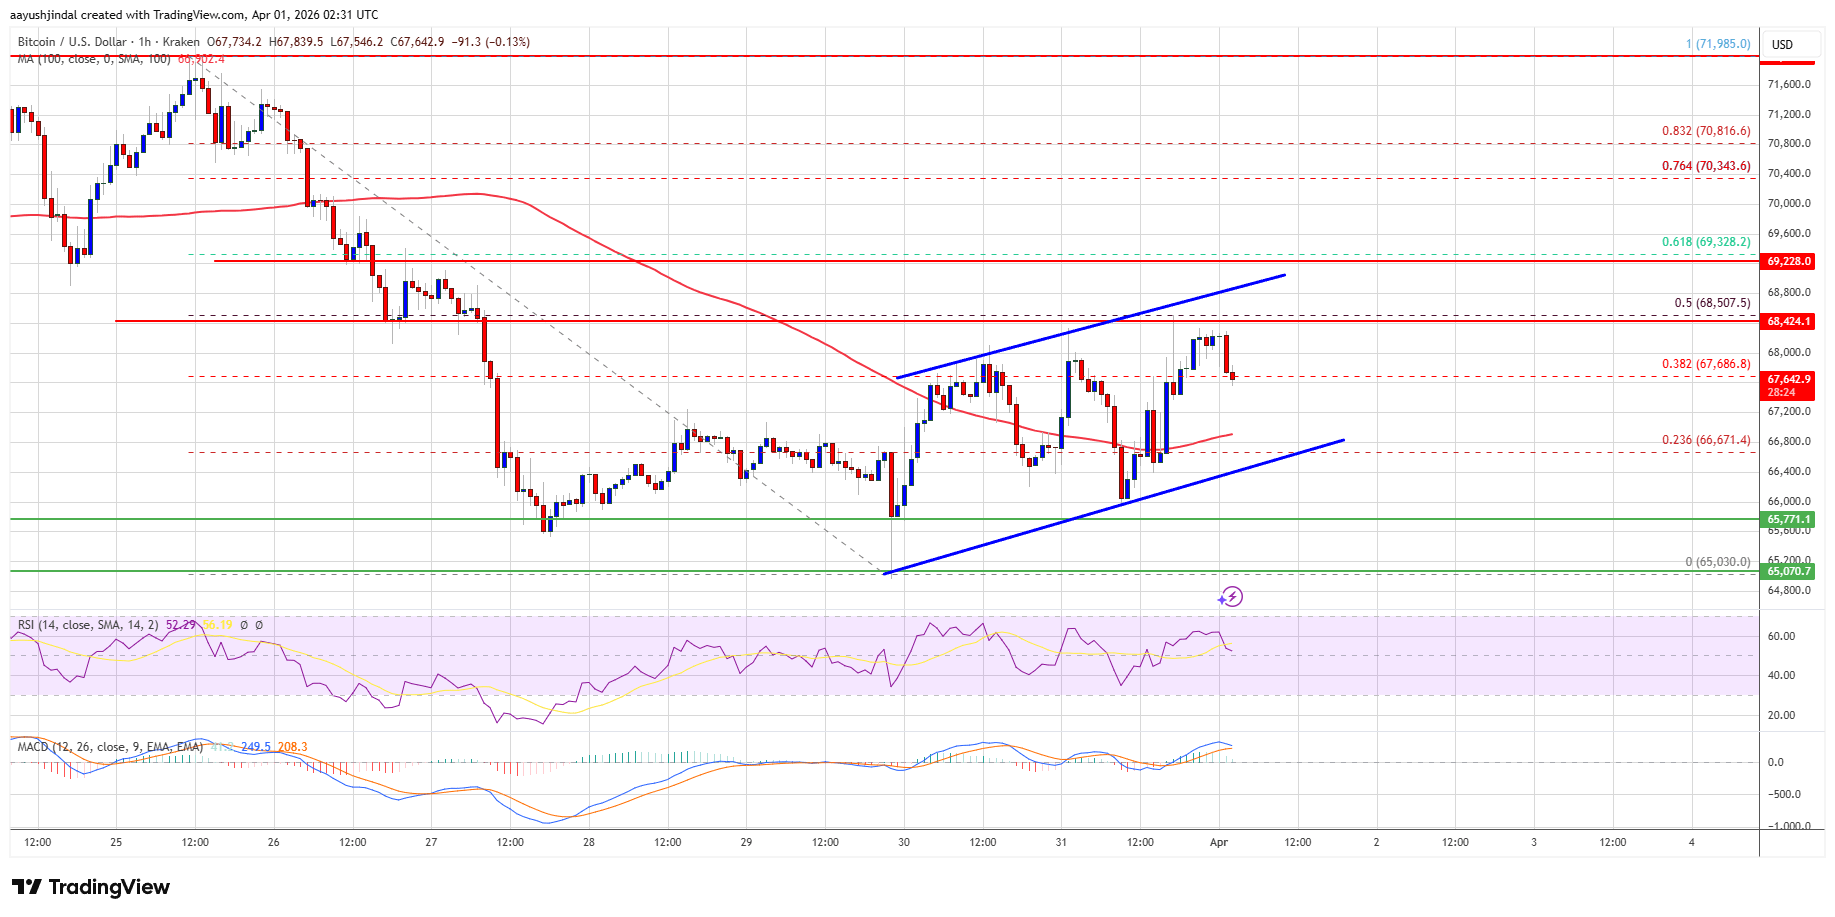This screenshot has width=1835, height=917.
Task: Click the USD currency button at top right
Action: point(1783,44)
